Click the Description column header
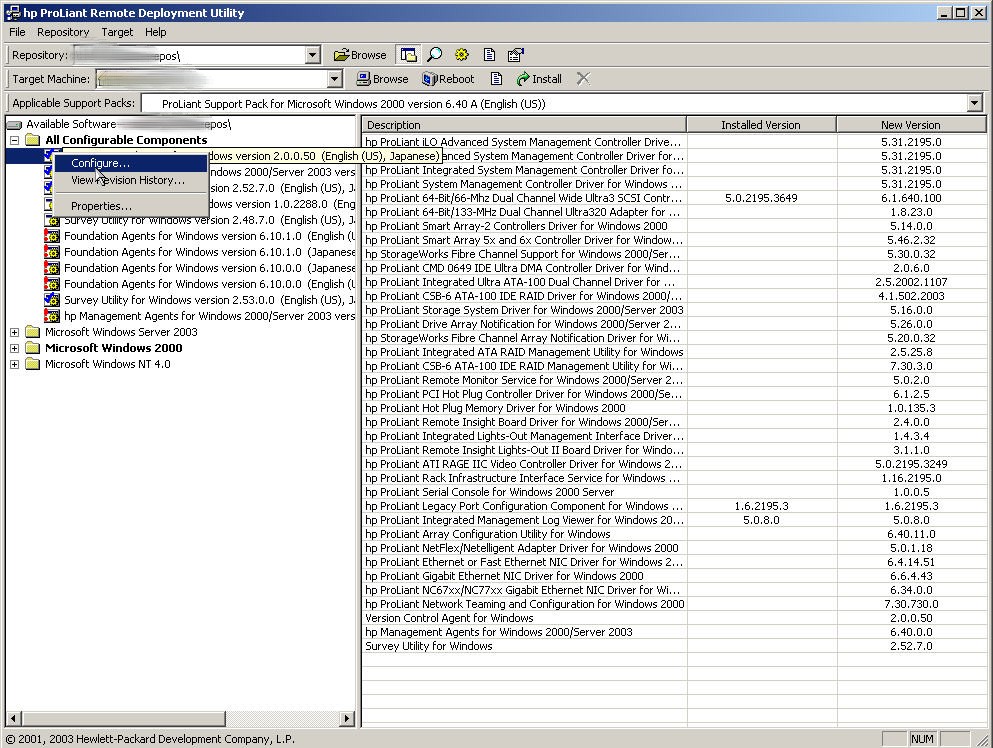The width and height of the screenshot is (993, 748). click(524, 125)
